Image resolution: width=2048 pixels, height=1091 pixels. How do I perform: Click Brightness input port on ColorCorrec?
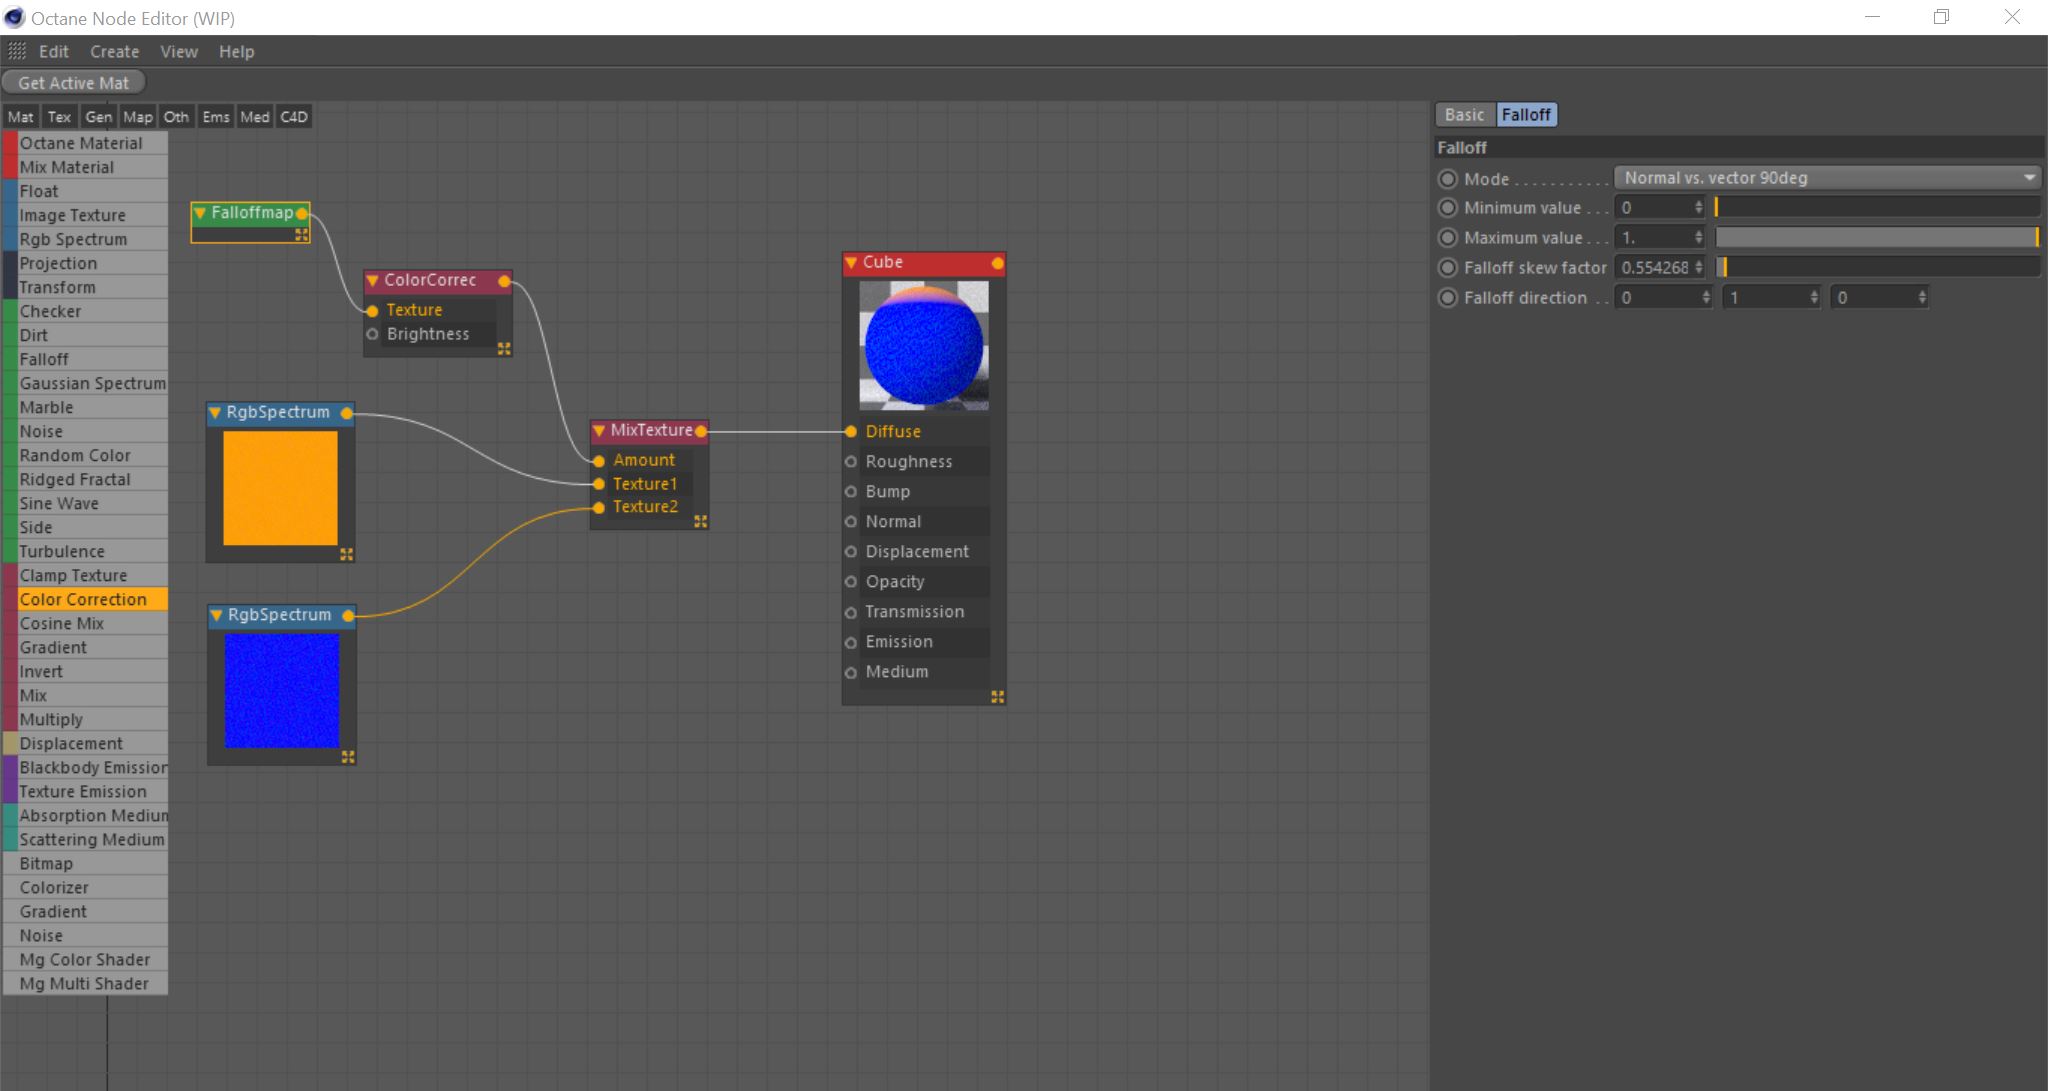(x=372, y=334)
